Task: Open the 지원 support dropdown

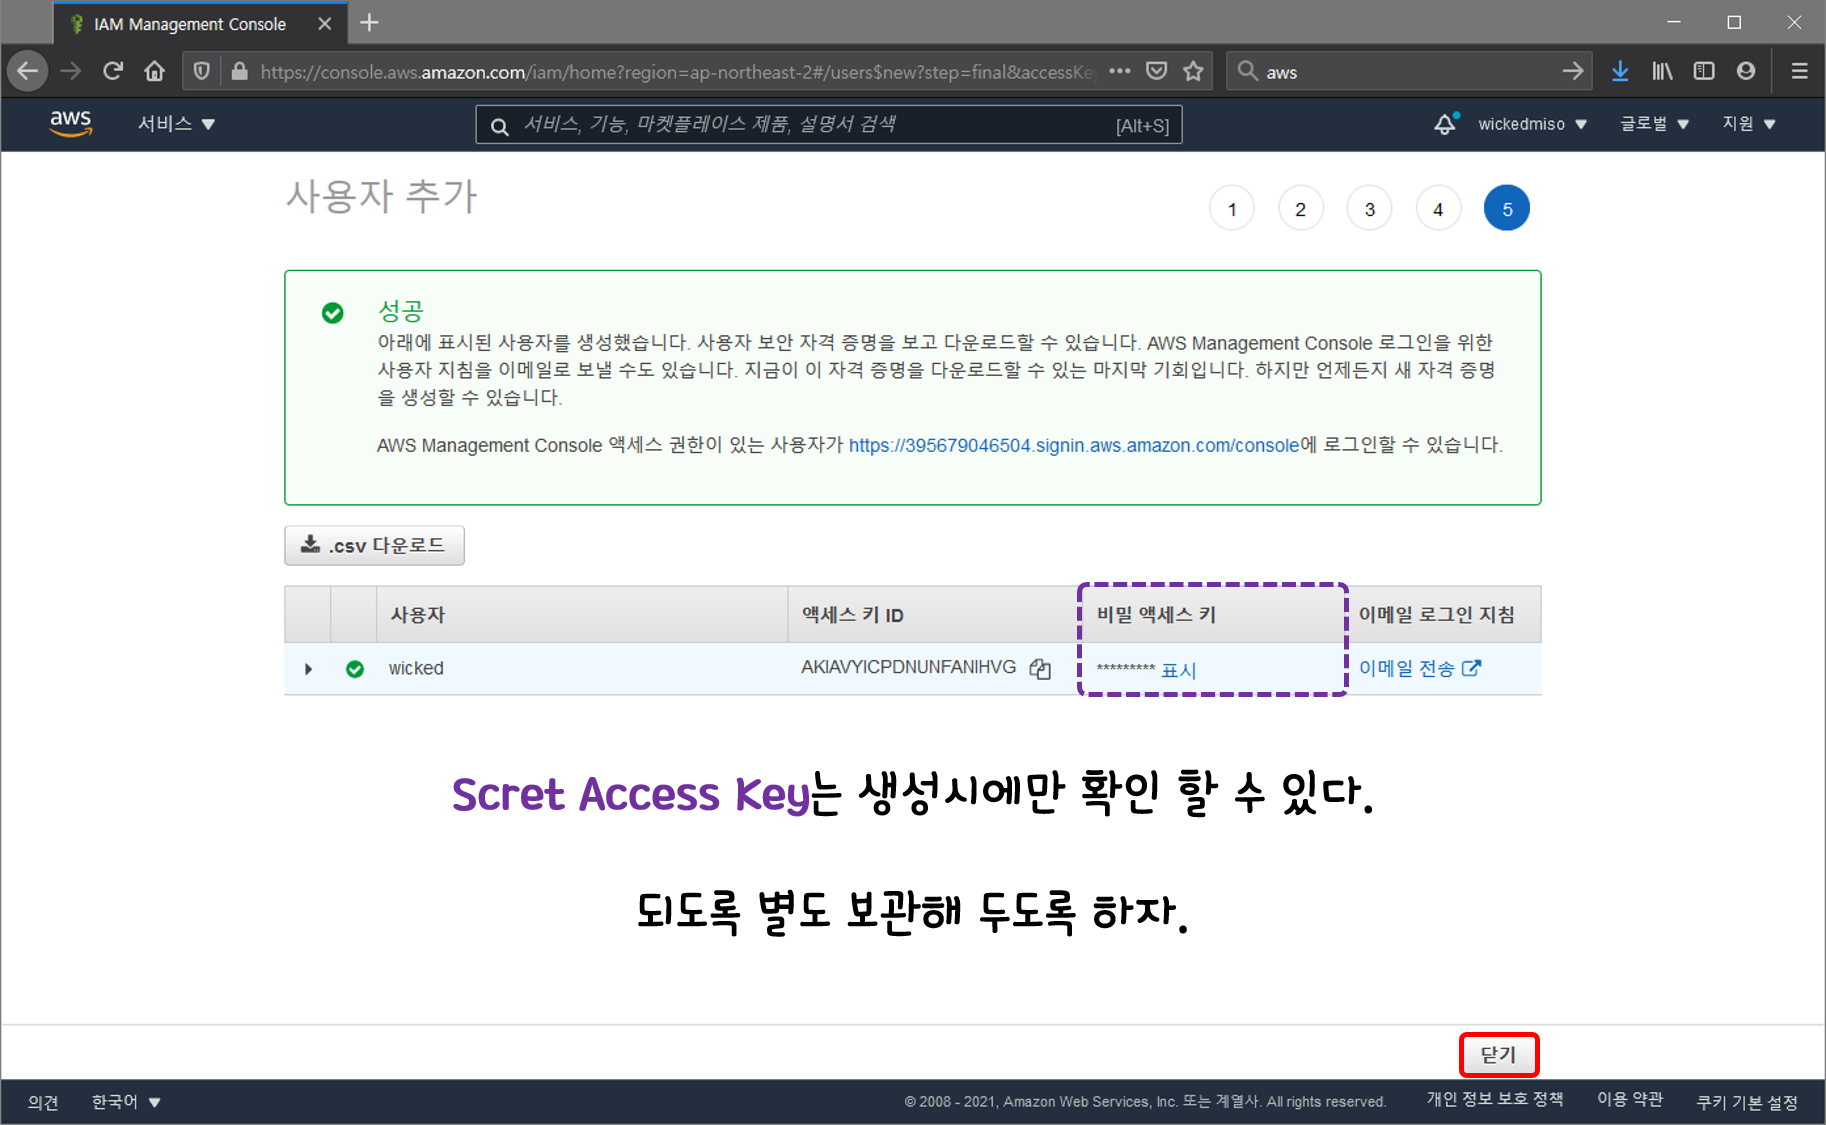Action: (1749, 124)
